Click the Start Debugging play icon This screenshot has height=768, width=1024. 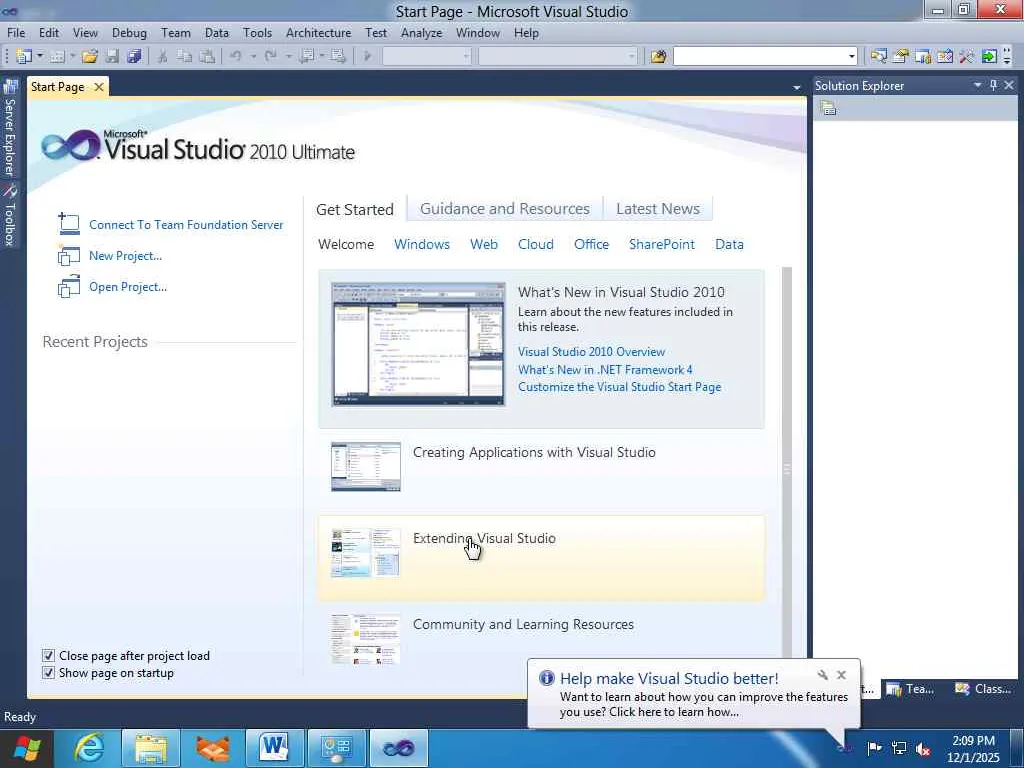367,56
